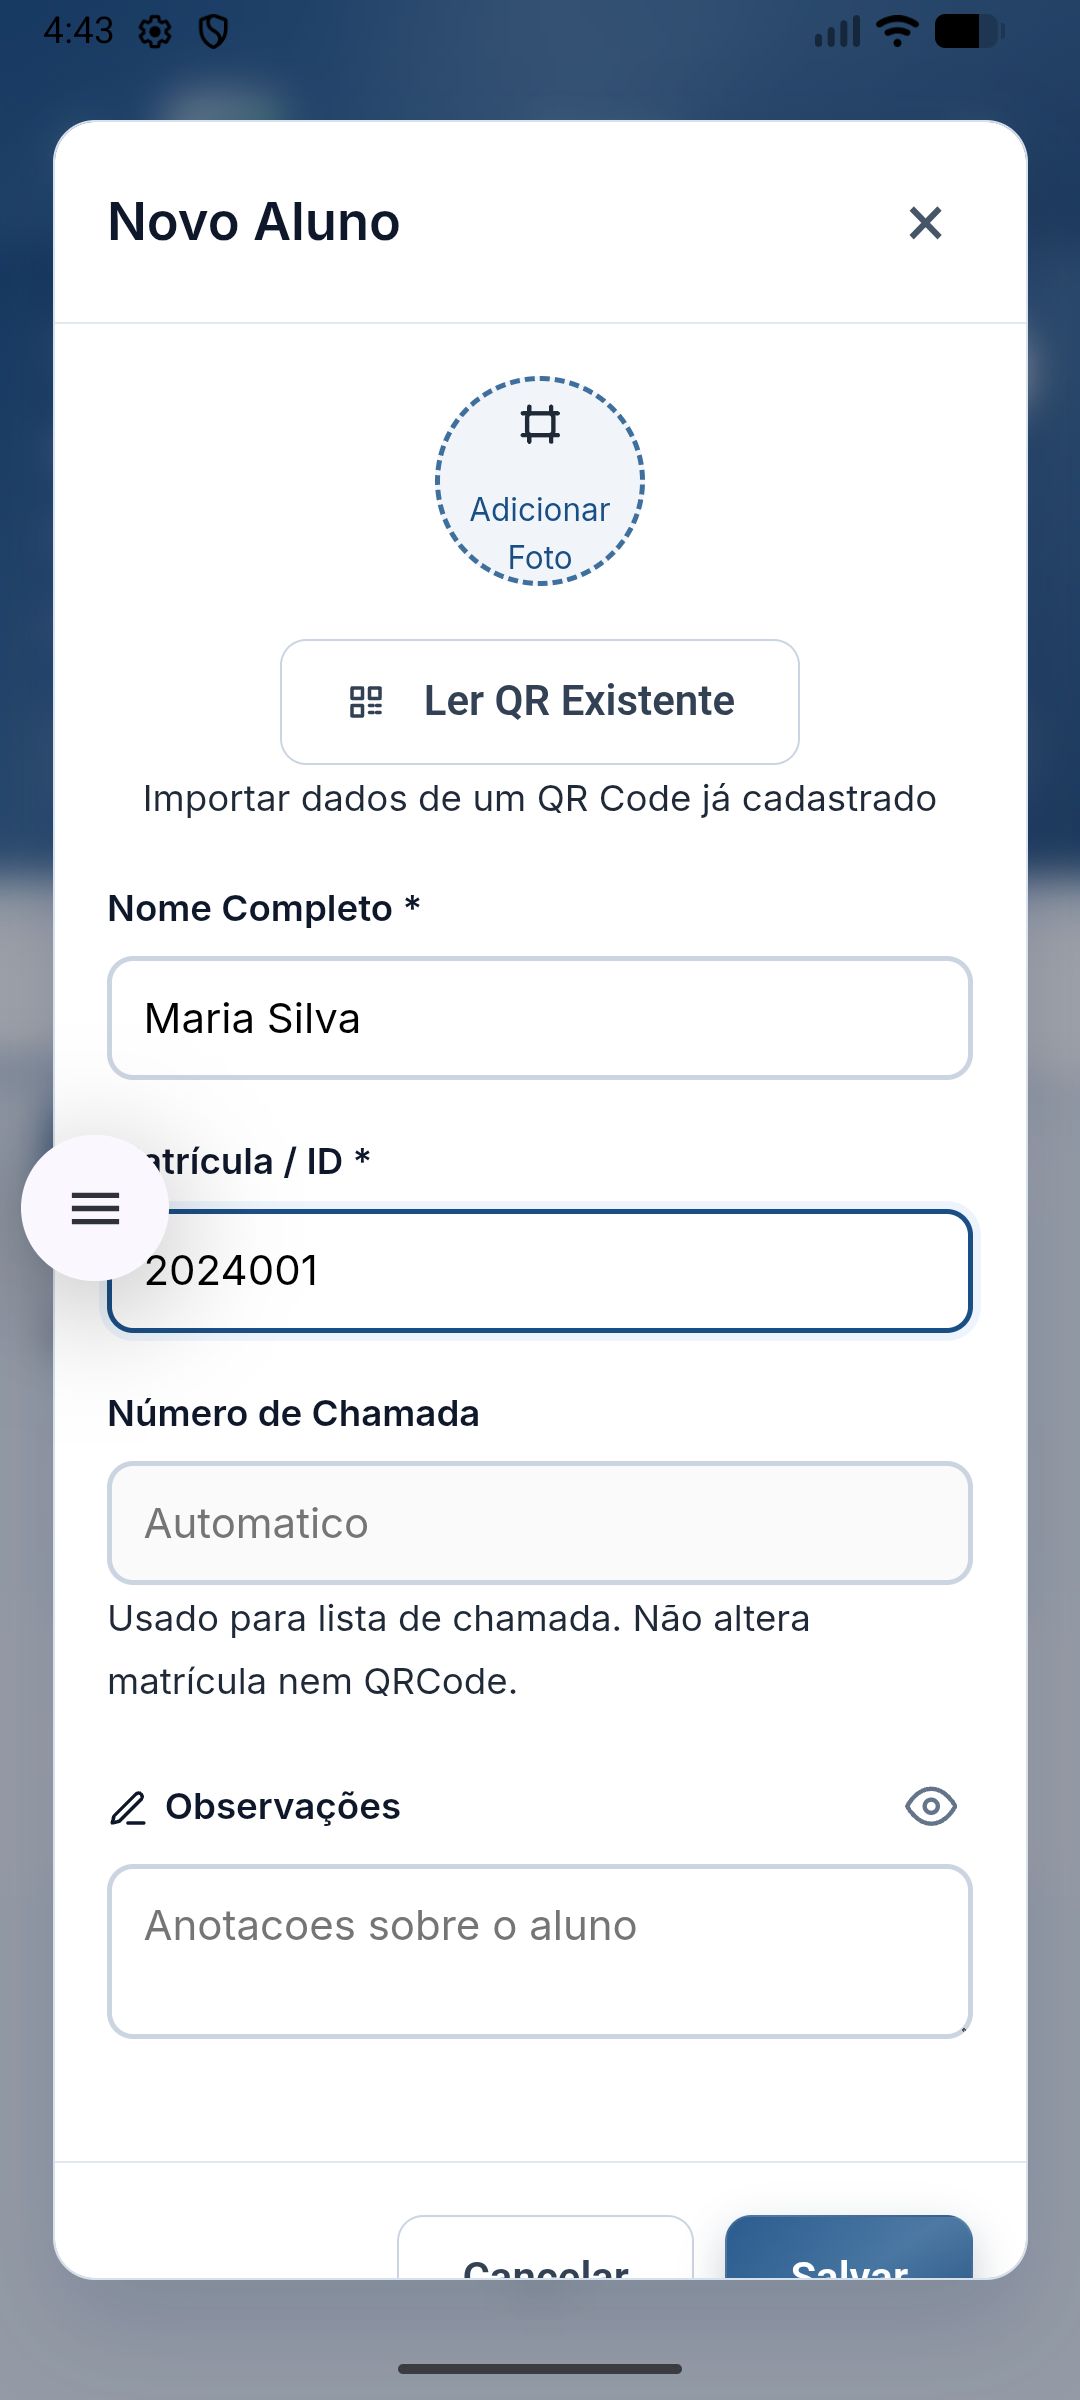Image resolution: width=1080 pixels, height=2400 pixels.
Task: Tap the battery indicator icon
Action: click(x=968, y=32)
